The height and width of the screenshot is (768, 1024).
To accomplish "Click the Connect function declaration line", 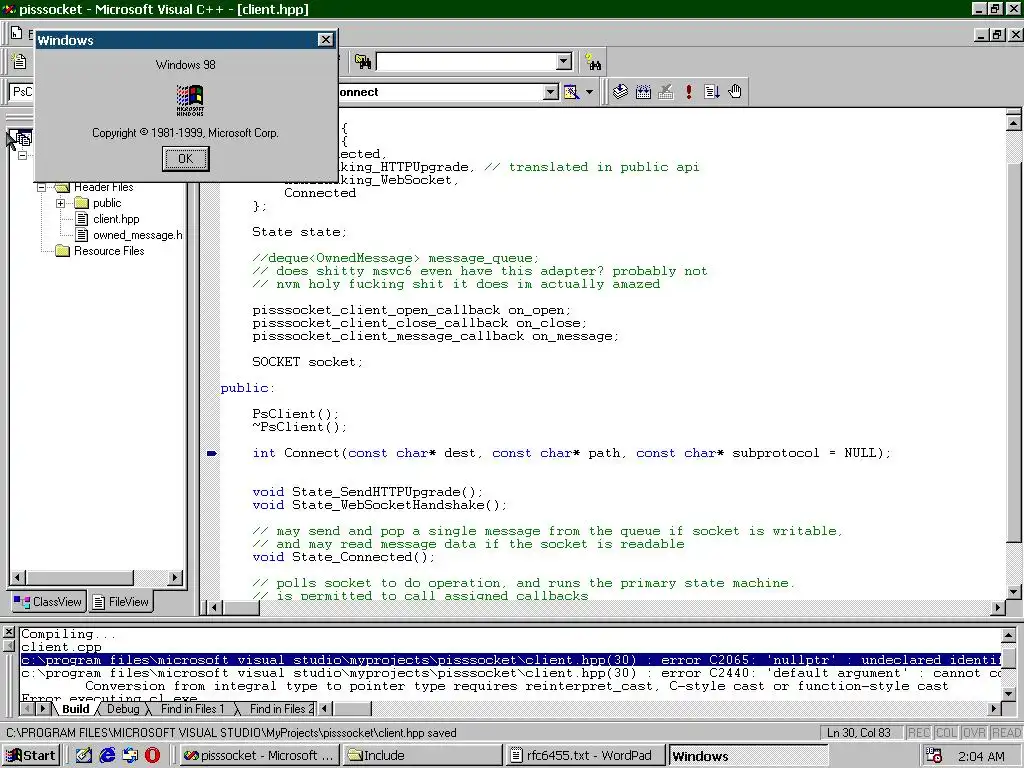I will click(571, 453).
